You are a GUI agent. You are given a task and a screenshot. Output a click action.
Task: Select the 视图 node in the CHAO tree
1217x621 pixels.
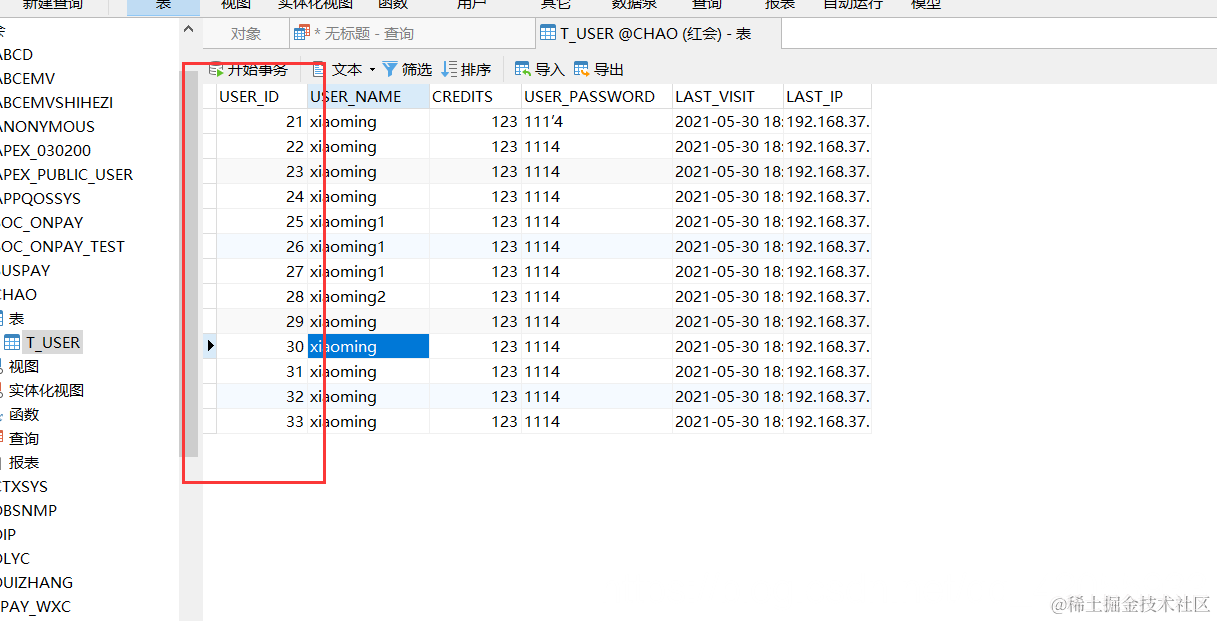23,367
